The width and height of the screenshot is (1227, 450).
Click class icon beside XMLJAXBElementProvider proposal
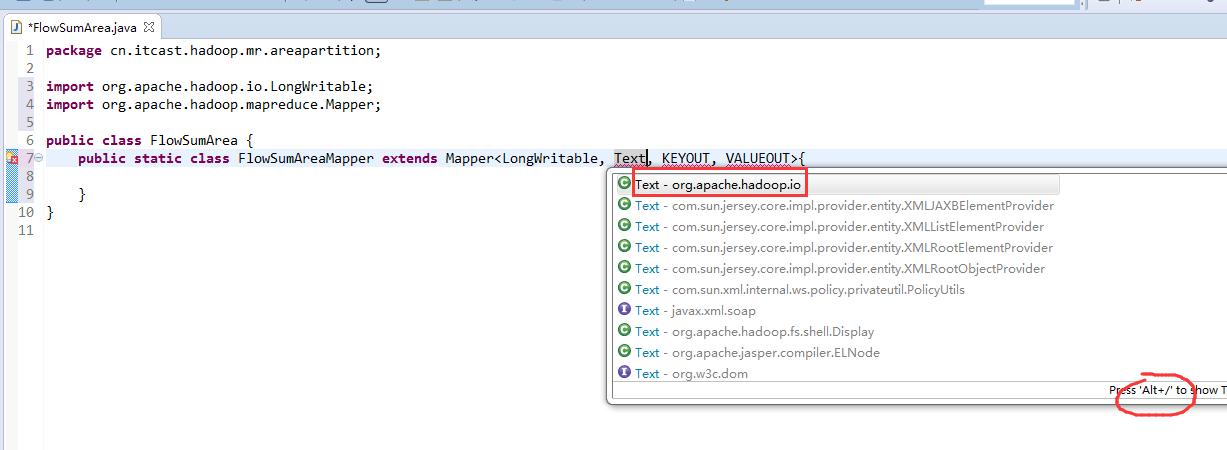625,204
